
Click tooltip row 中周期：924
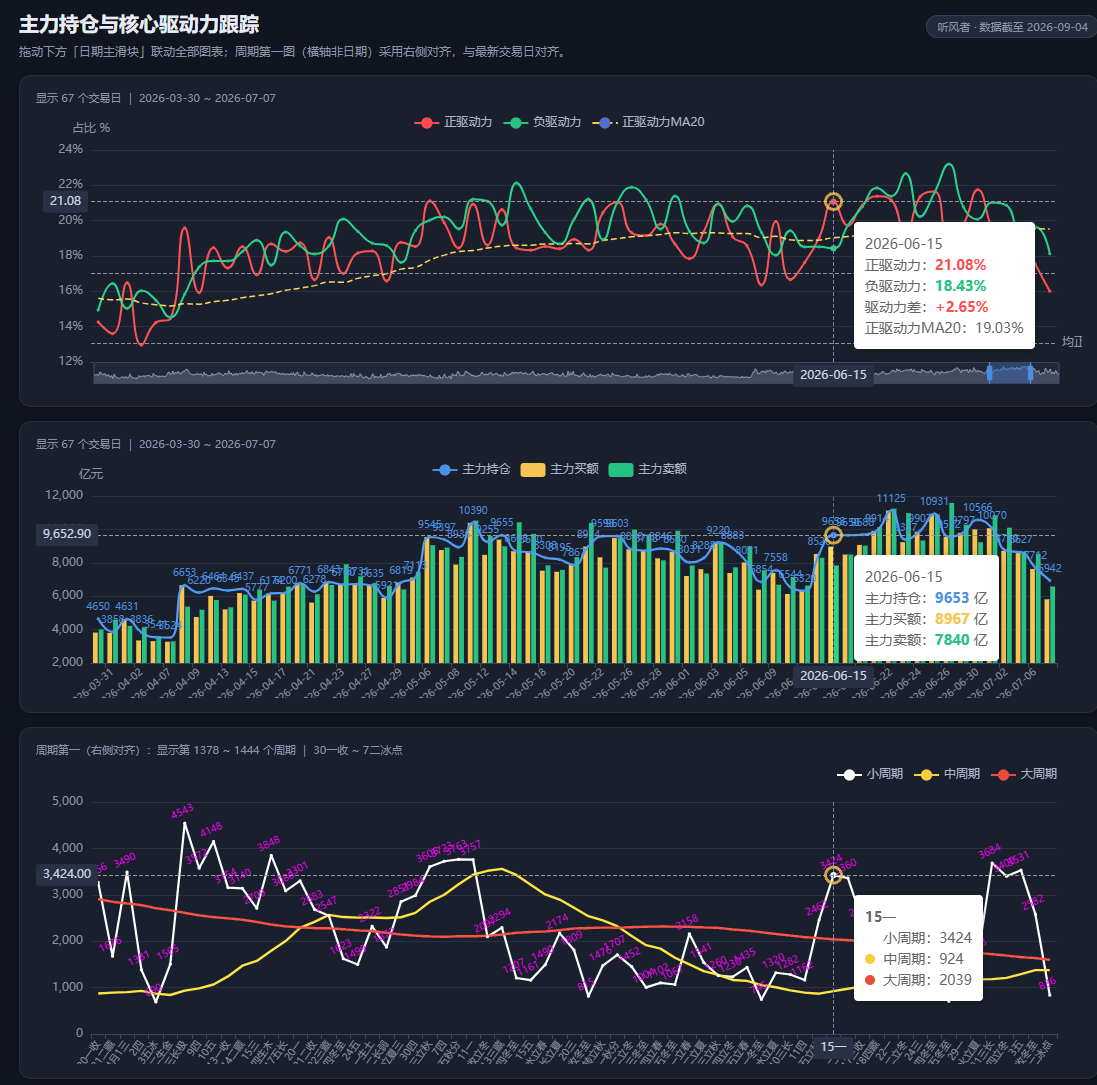[x=914, y=959]
